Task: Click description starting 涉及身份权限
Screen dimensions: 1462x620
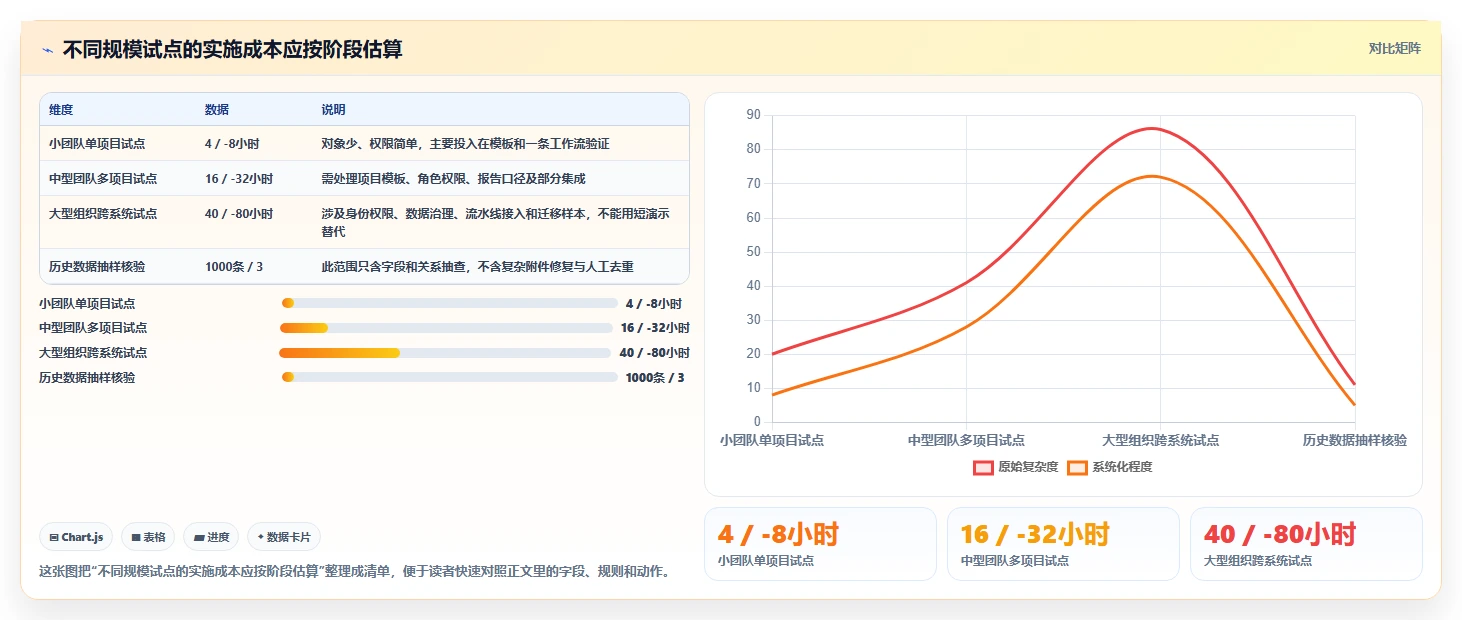Action: [495, 222]
